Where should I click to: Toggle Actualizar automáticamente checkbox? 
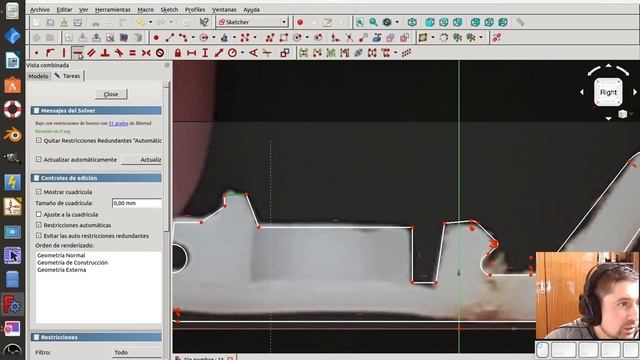39,159
